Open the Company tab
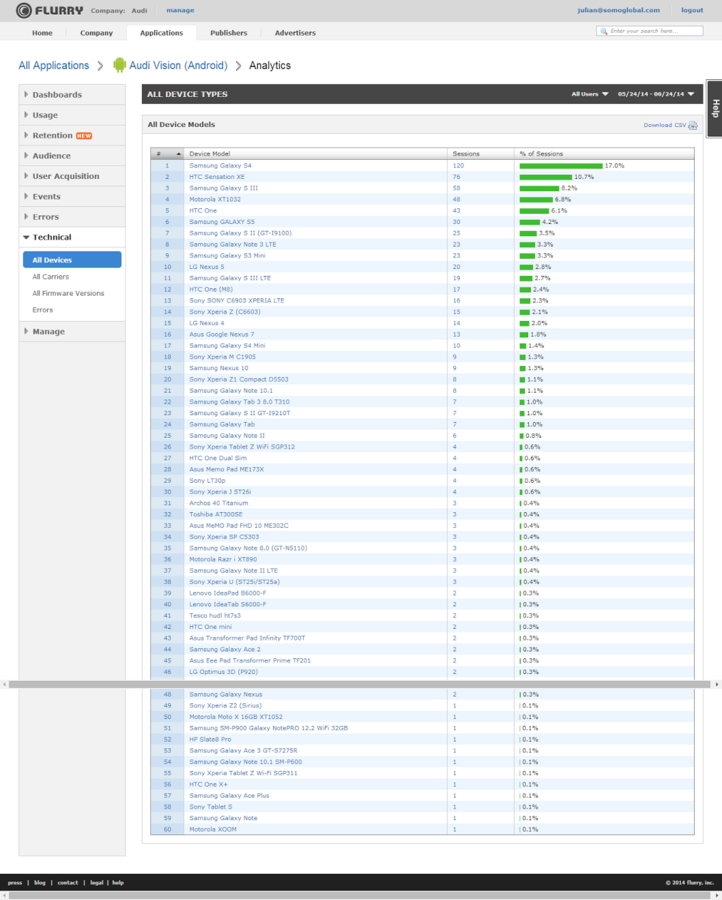The height and width of the screenshot is (900, 722). point(96,33)
